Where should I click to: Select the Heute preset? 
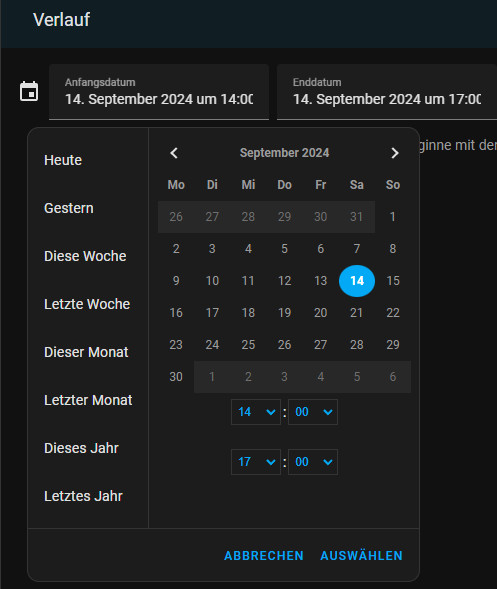(x=63, y=160)
